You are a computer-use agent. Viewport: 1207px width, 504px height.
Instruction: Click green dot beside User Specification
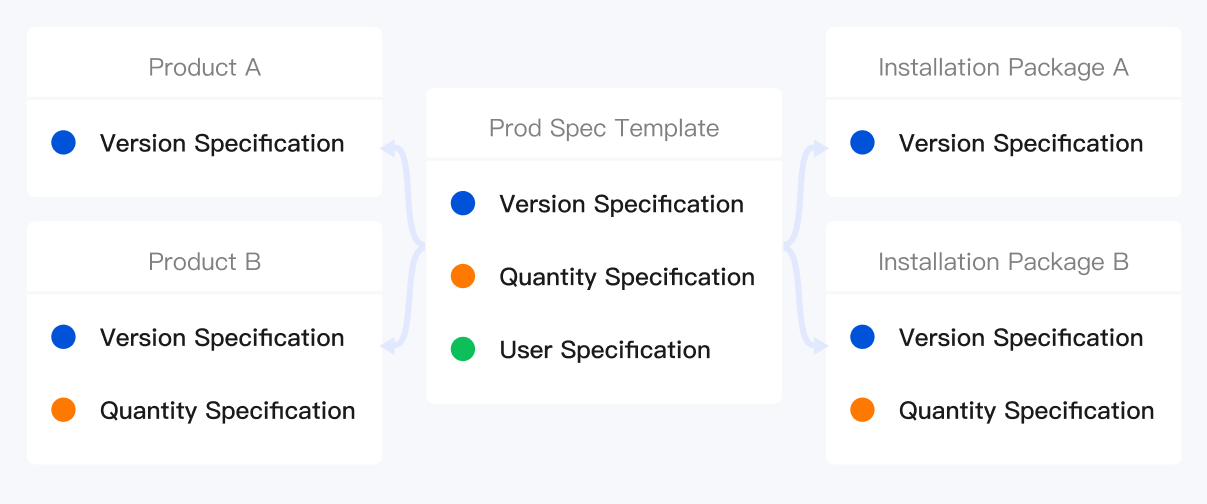coord(463,350)
